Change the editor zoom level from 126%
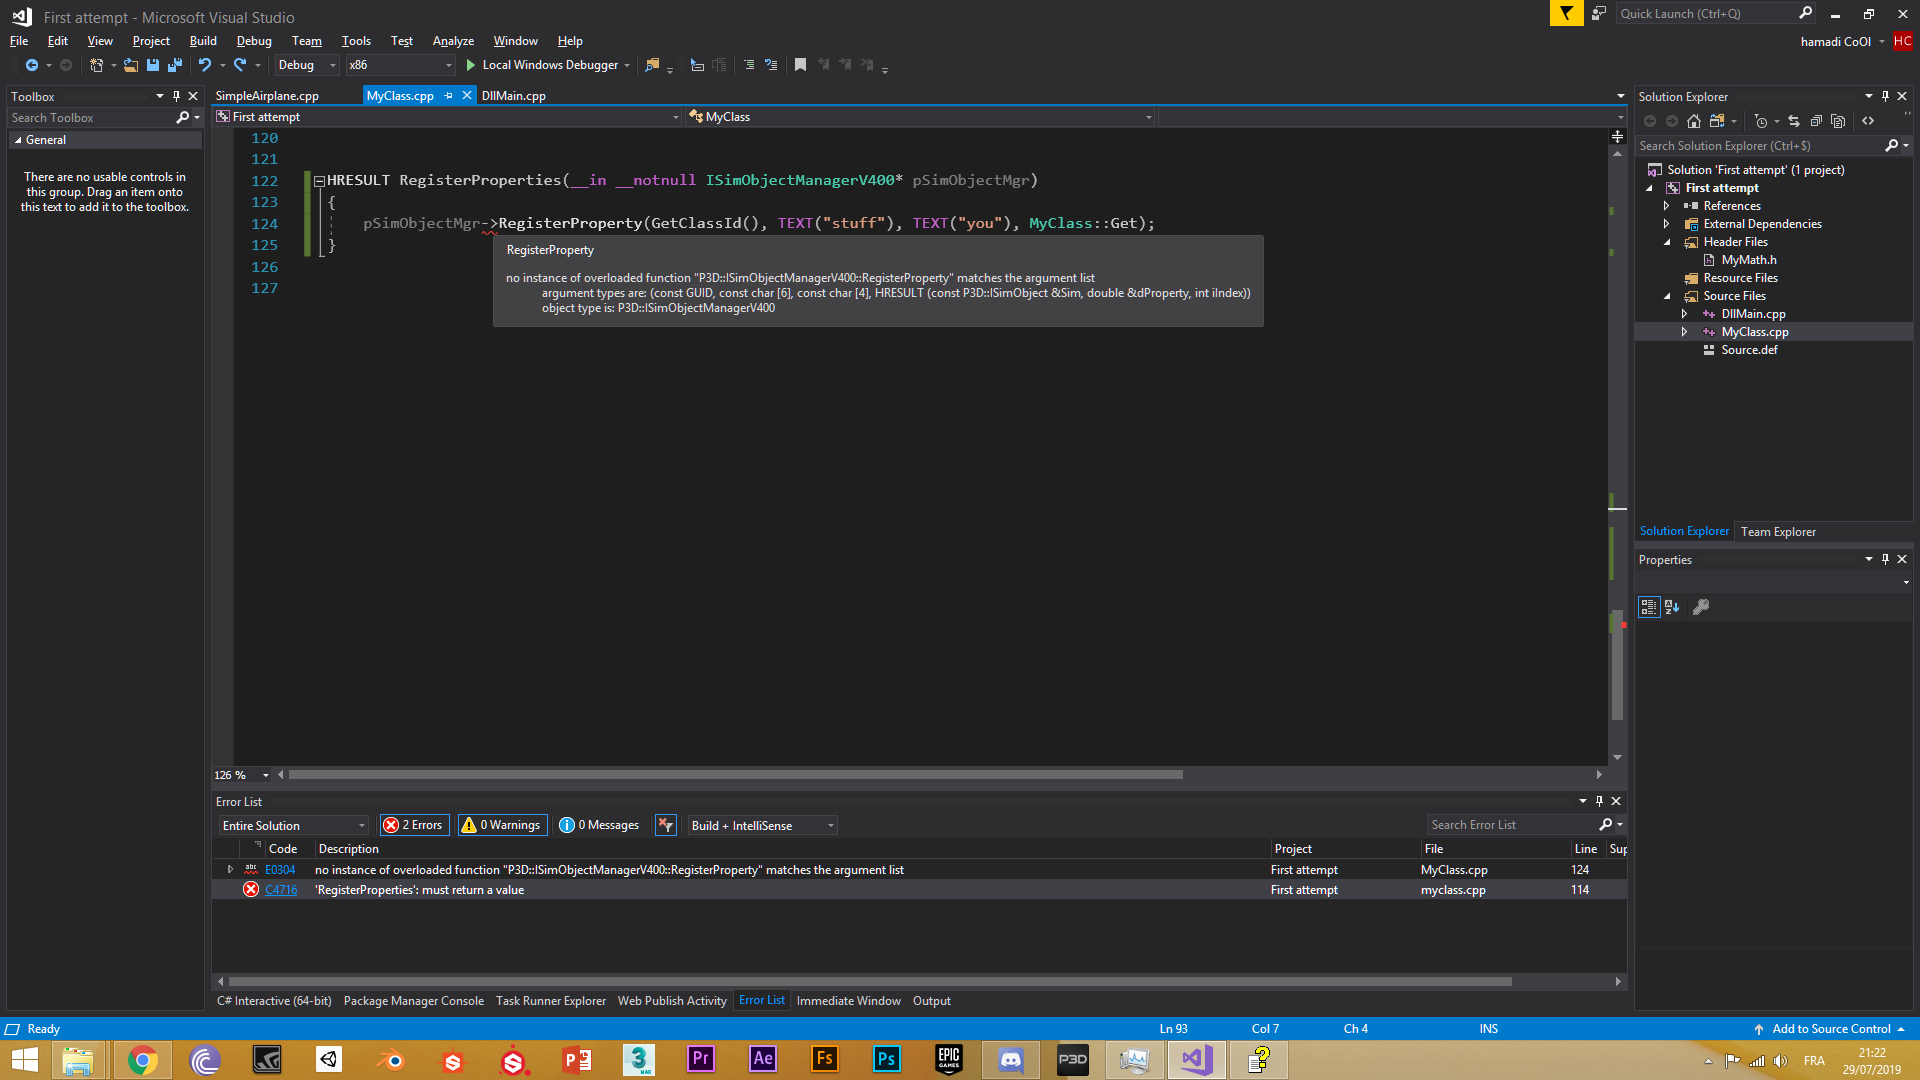 click(x=238, y=774)
